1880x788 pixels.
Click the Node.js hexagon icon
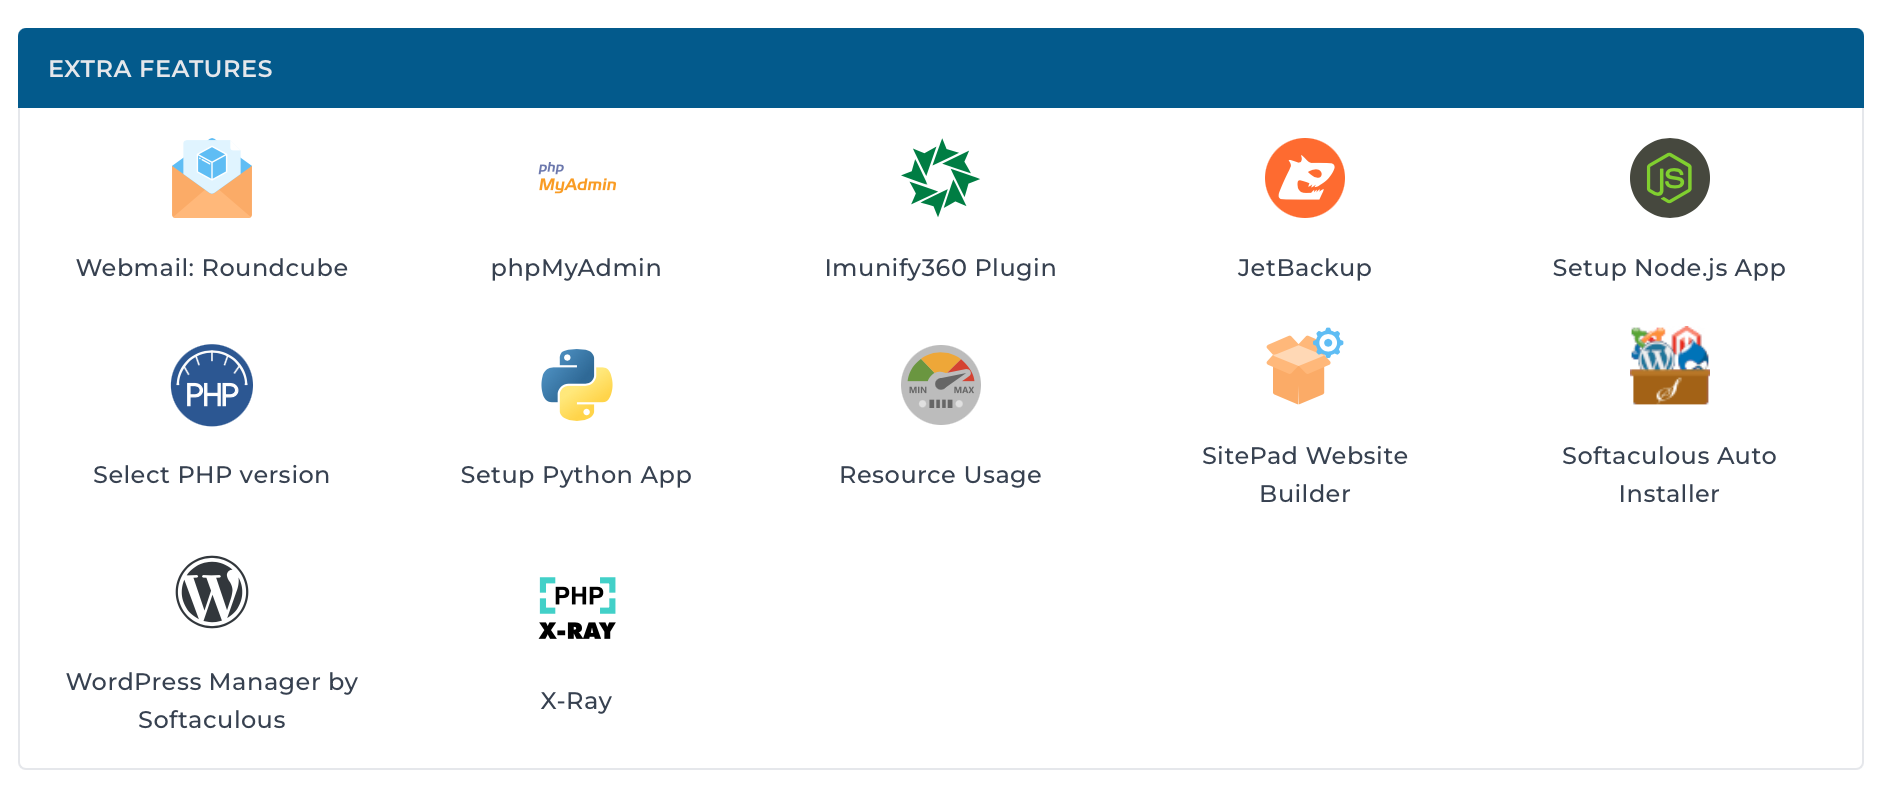coord(1669,178)
